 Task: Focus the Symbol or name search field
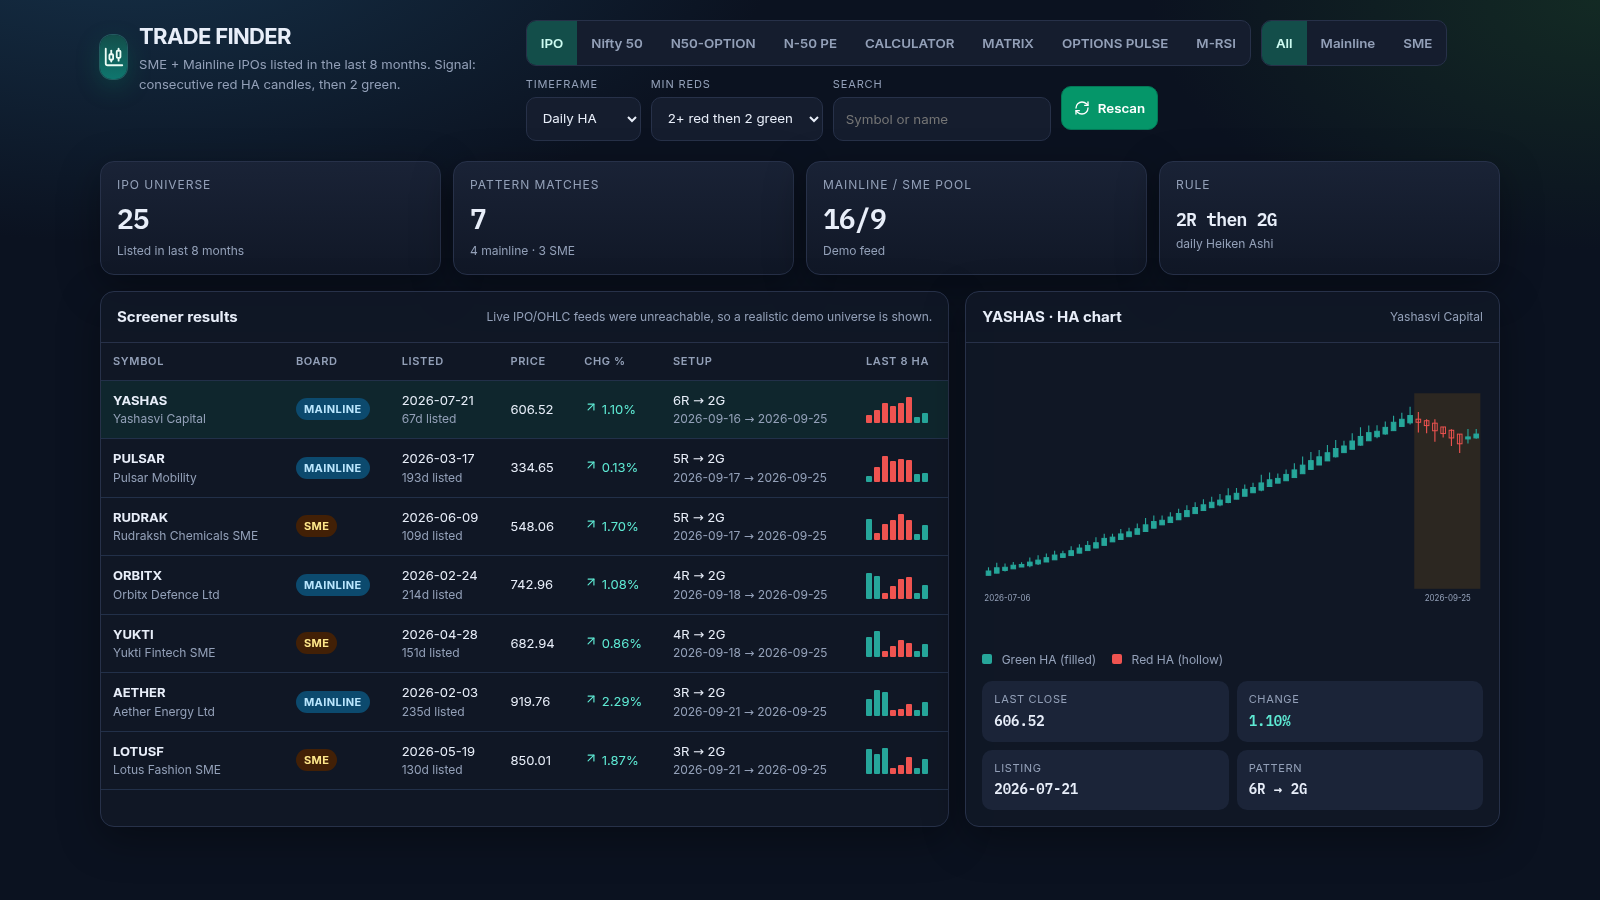pos(942,119)
